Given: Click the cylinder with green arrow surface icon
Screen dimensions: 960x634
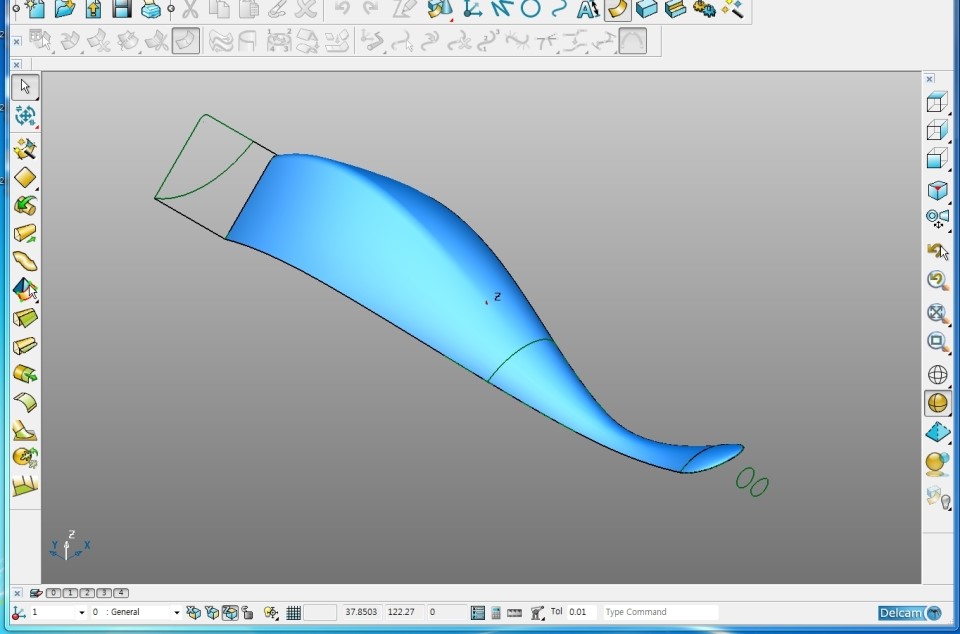Looking at the screenshot, I should point(25,374).
